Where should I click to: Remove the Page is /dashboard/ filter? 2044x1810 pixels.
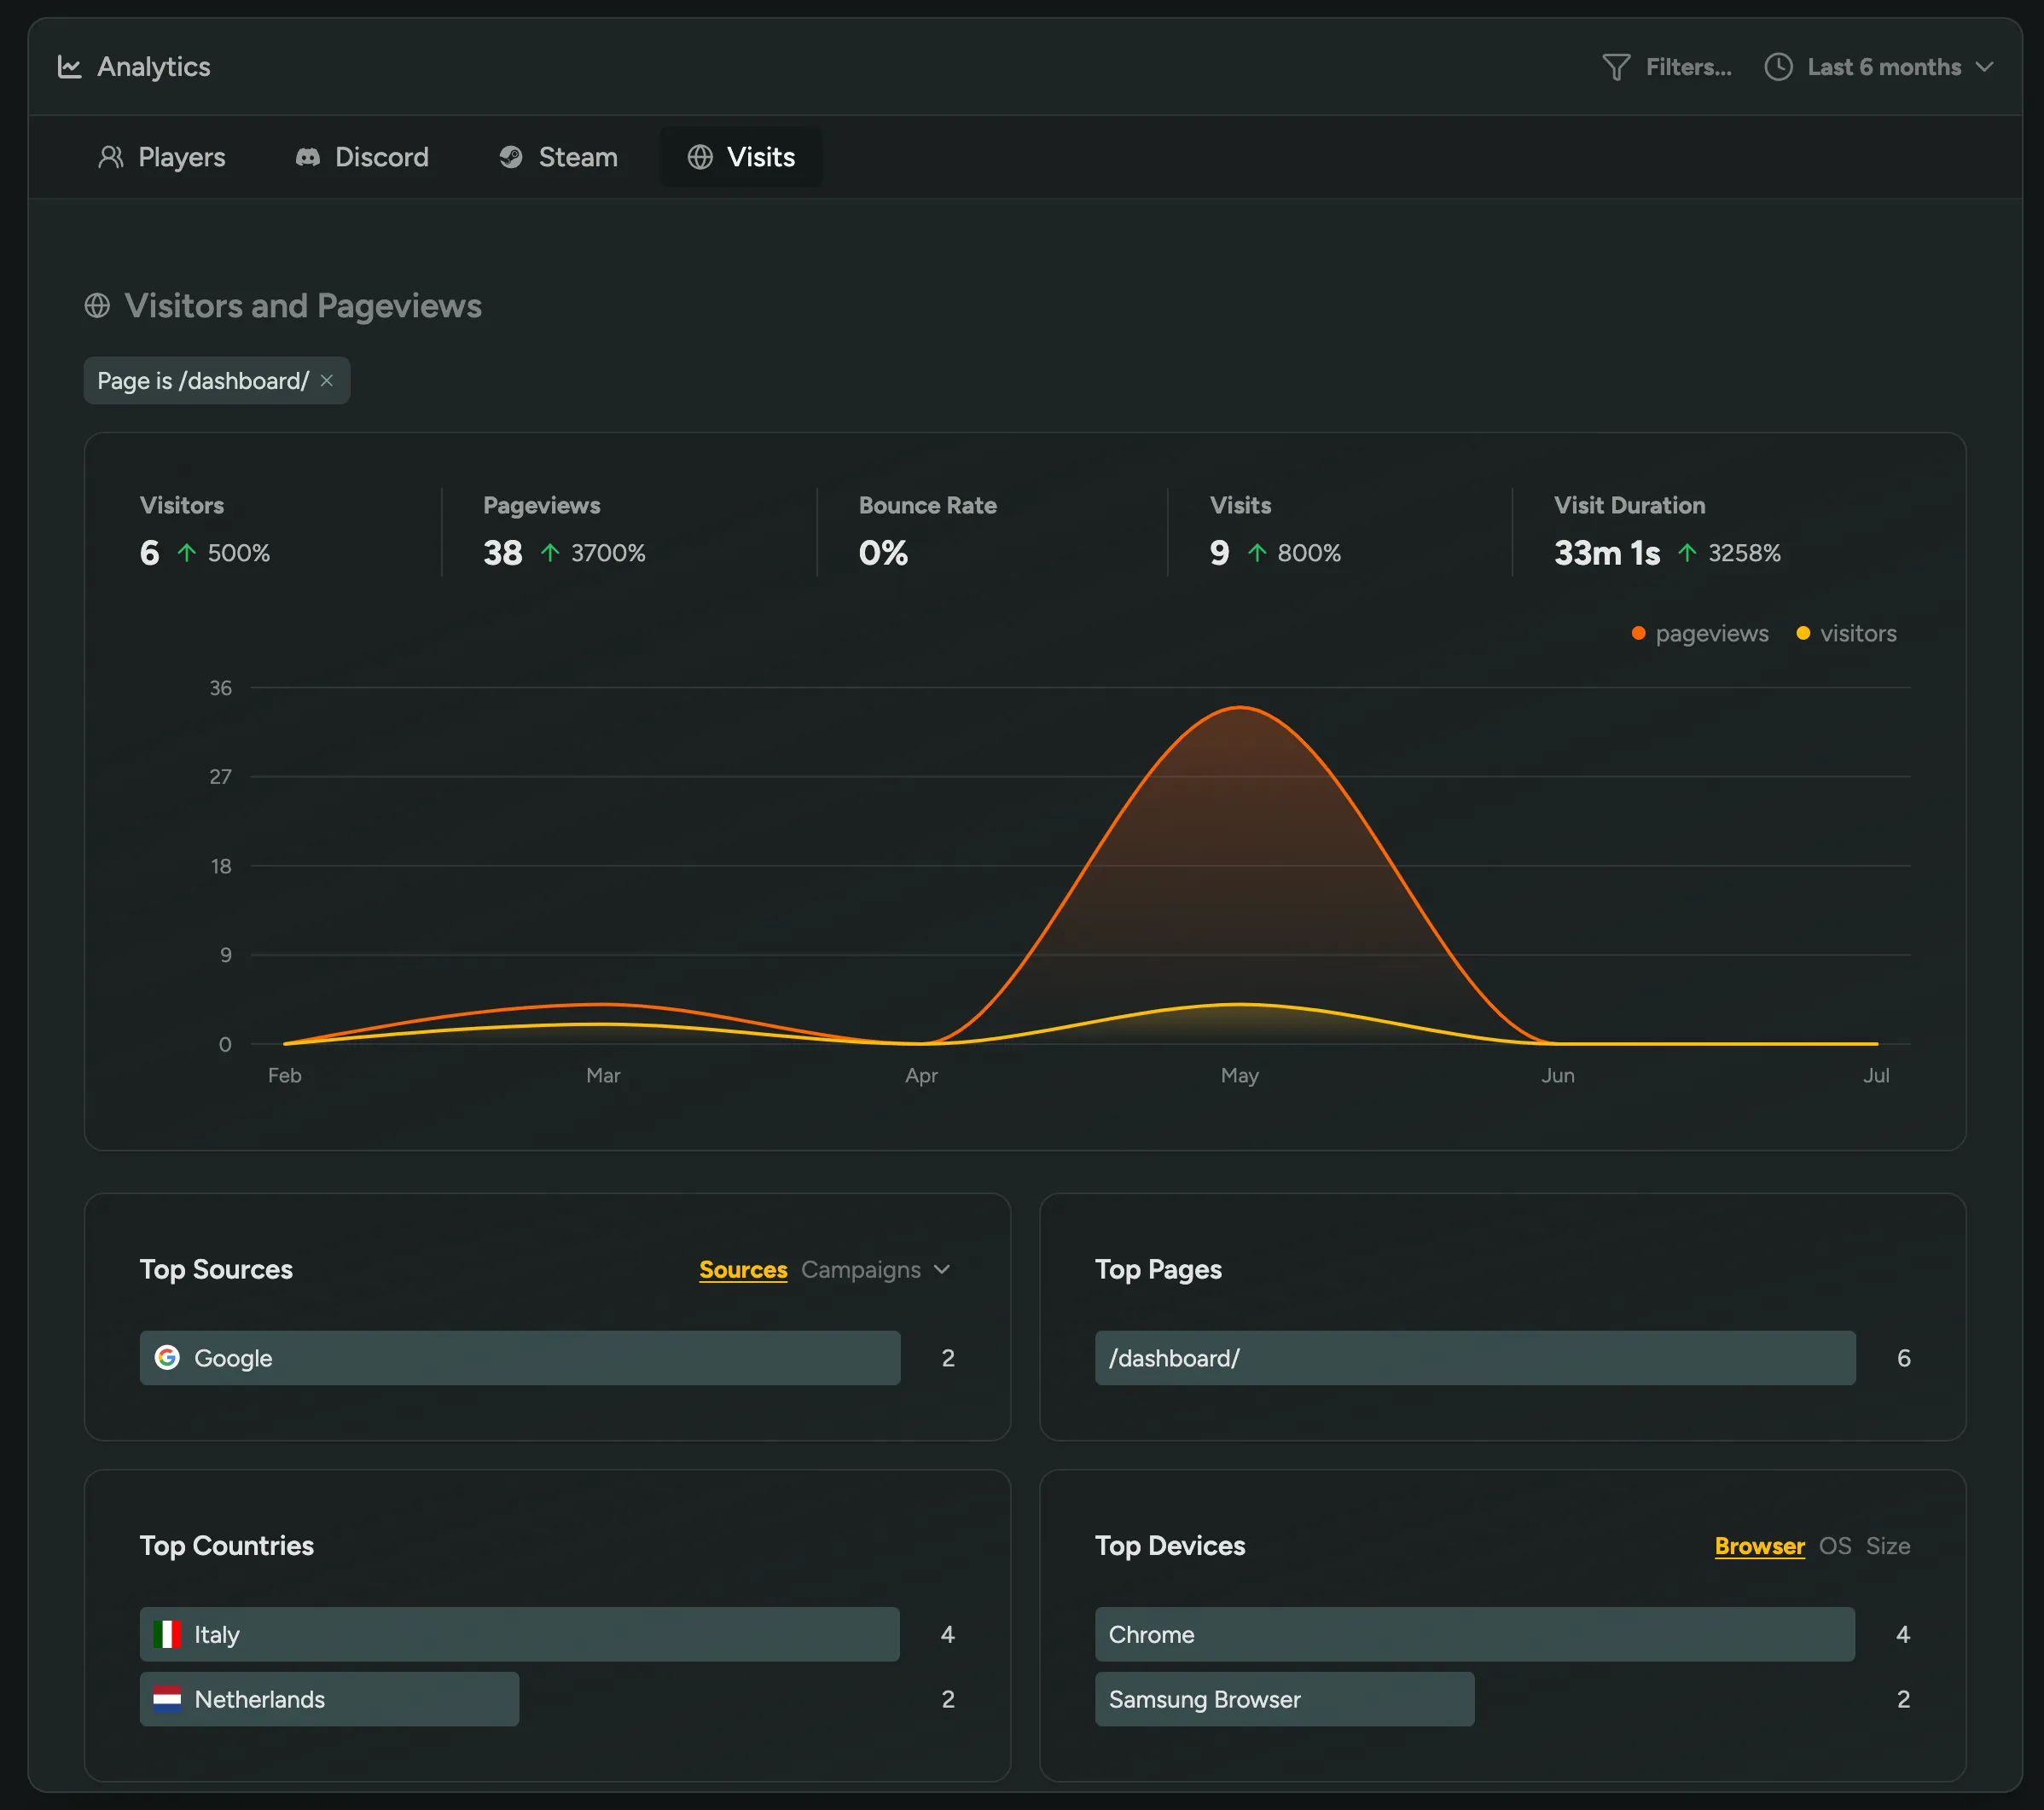tap(327, 381)
